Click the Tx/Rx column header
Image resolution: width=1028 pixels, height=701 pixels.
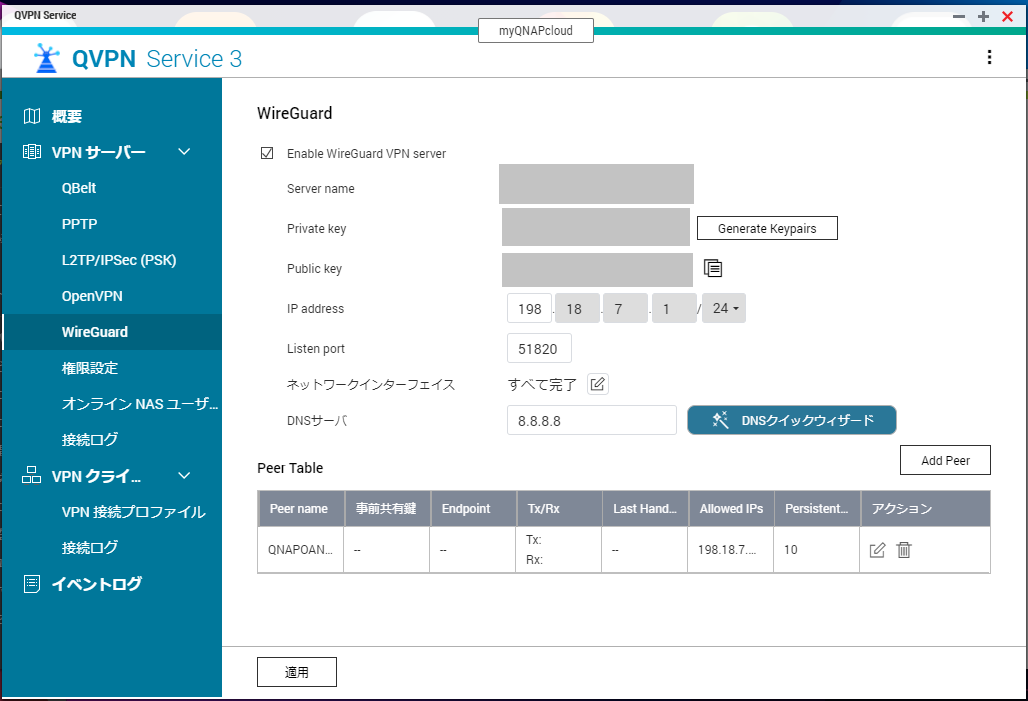pos(559,509)
